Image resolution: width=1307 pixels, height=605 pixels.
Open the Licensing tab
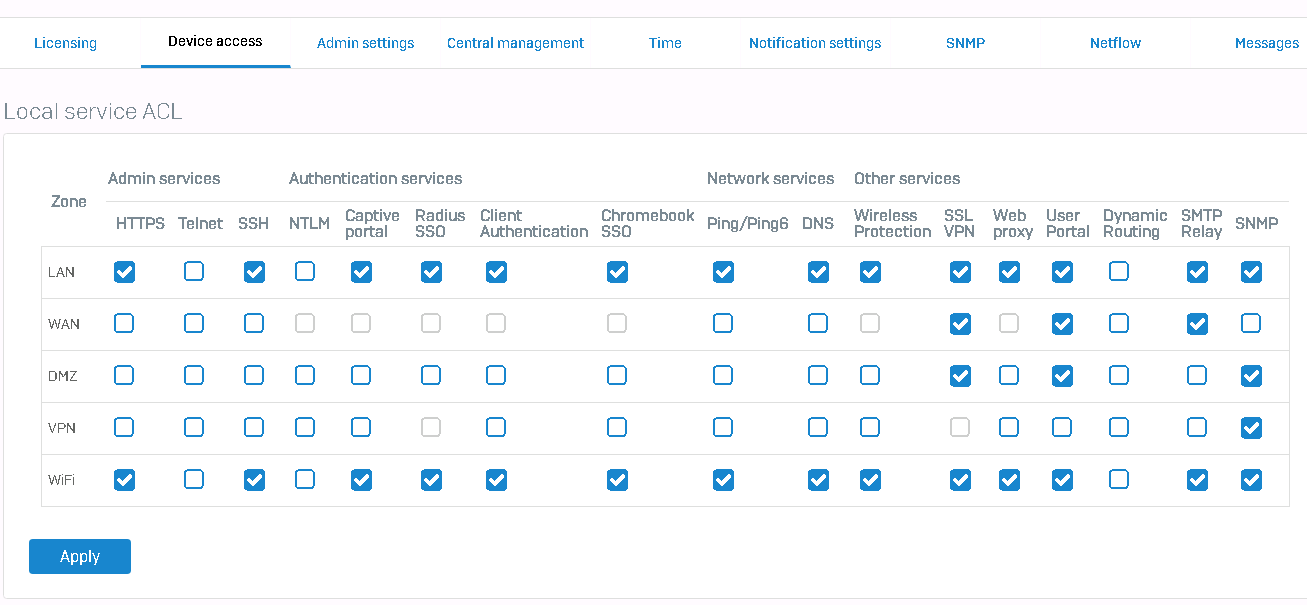click(65, 43)
